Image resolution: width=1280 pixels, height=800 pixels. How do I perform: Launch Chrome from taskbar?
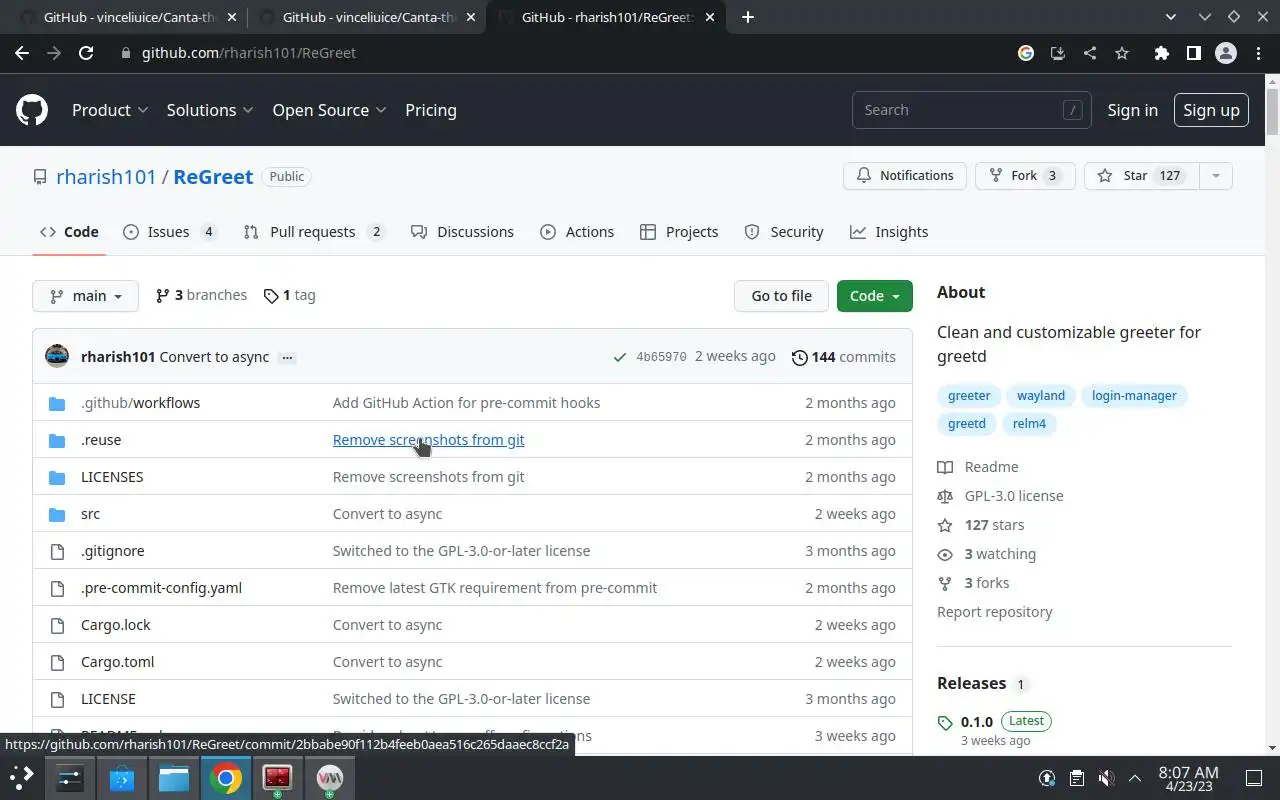click(226, 778)
